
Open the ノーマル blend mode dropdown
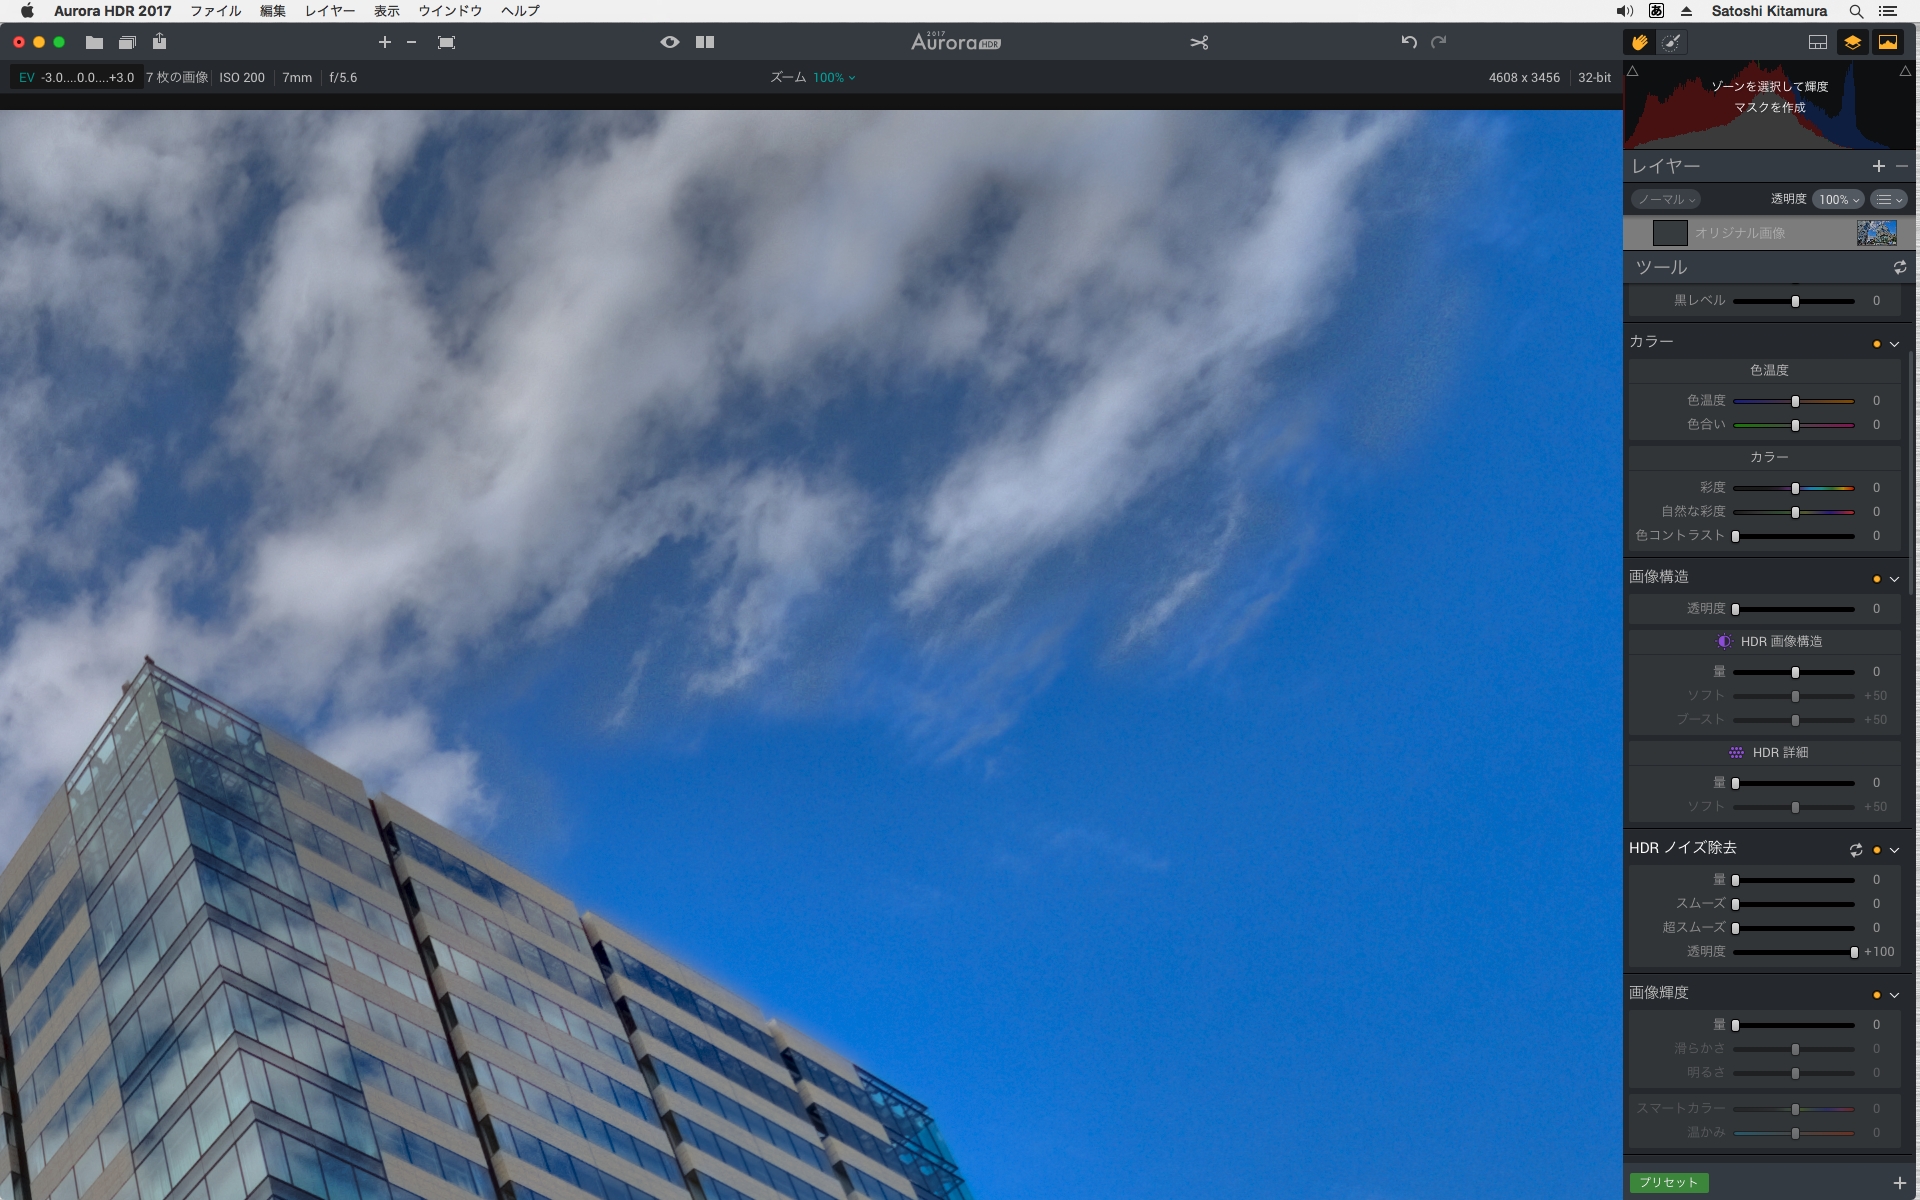click(1666, 199)
